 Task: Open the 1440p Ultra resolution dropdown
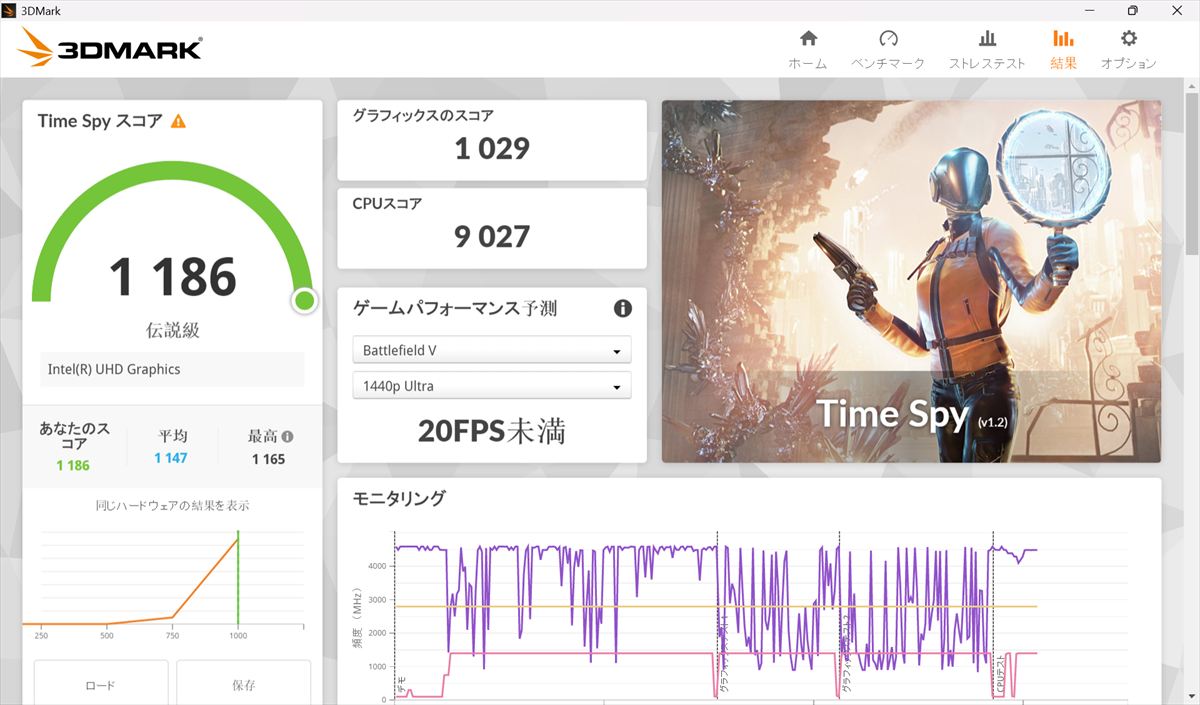click(492, 386)
